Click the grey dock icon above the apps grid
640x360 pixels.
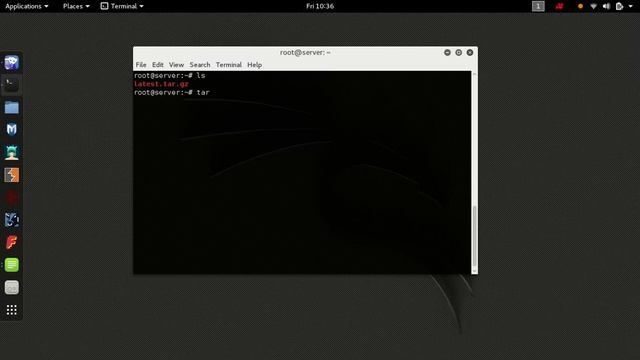pyautogui.click(x=11, y=287)
